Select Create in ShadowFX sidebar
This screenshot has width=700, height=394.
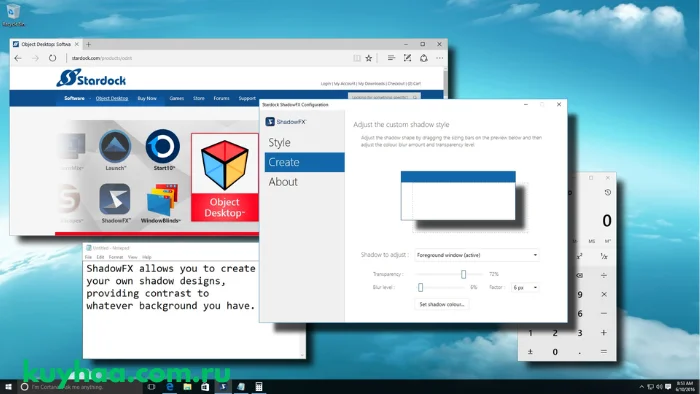(304, 162)
